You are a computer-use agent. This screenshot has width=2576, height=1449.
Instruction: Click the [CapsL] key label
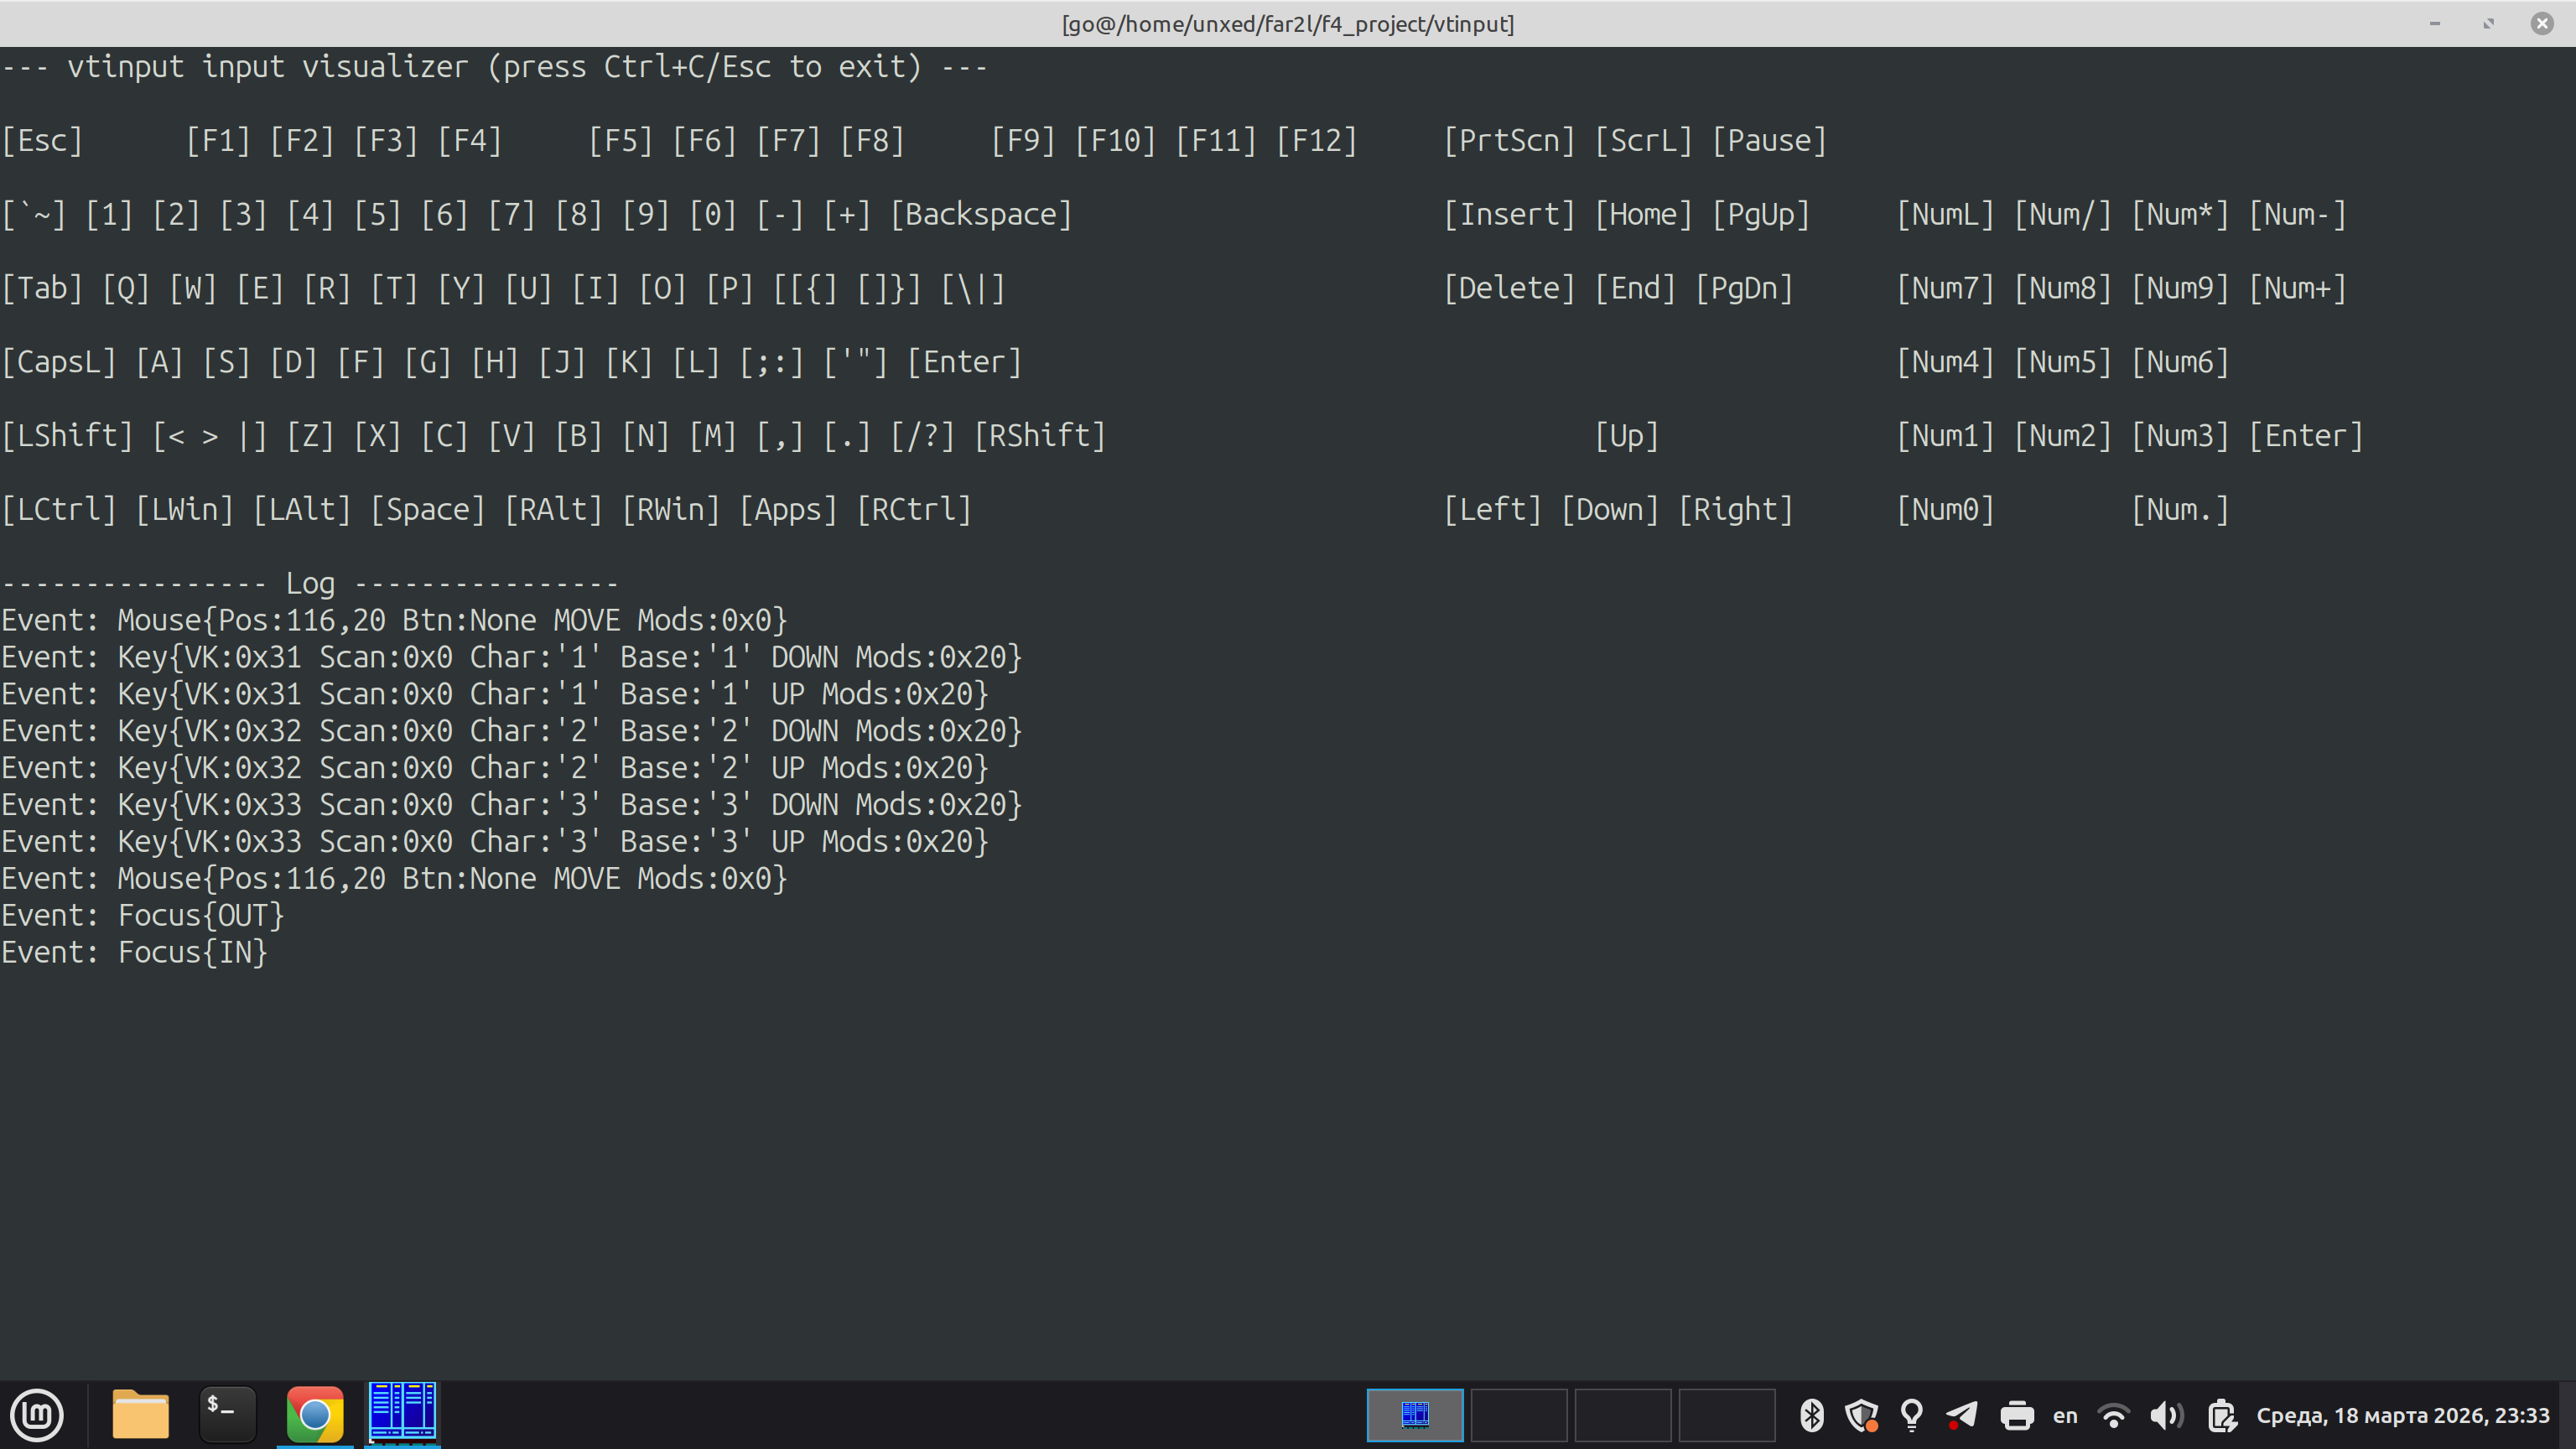pyautogui.click(x=59, y=362)
